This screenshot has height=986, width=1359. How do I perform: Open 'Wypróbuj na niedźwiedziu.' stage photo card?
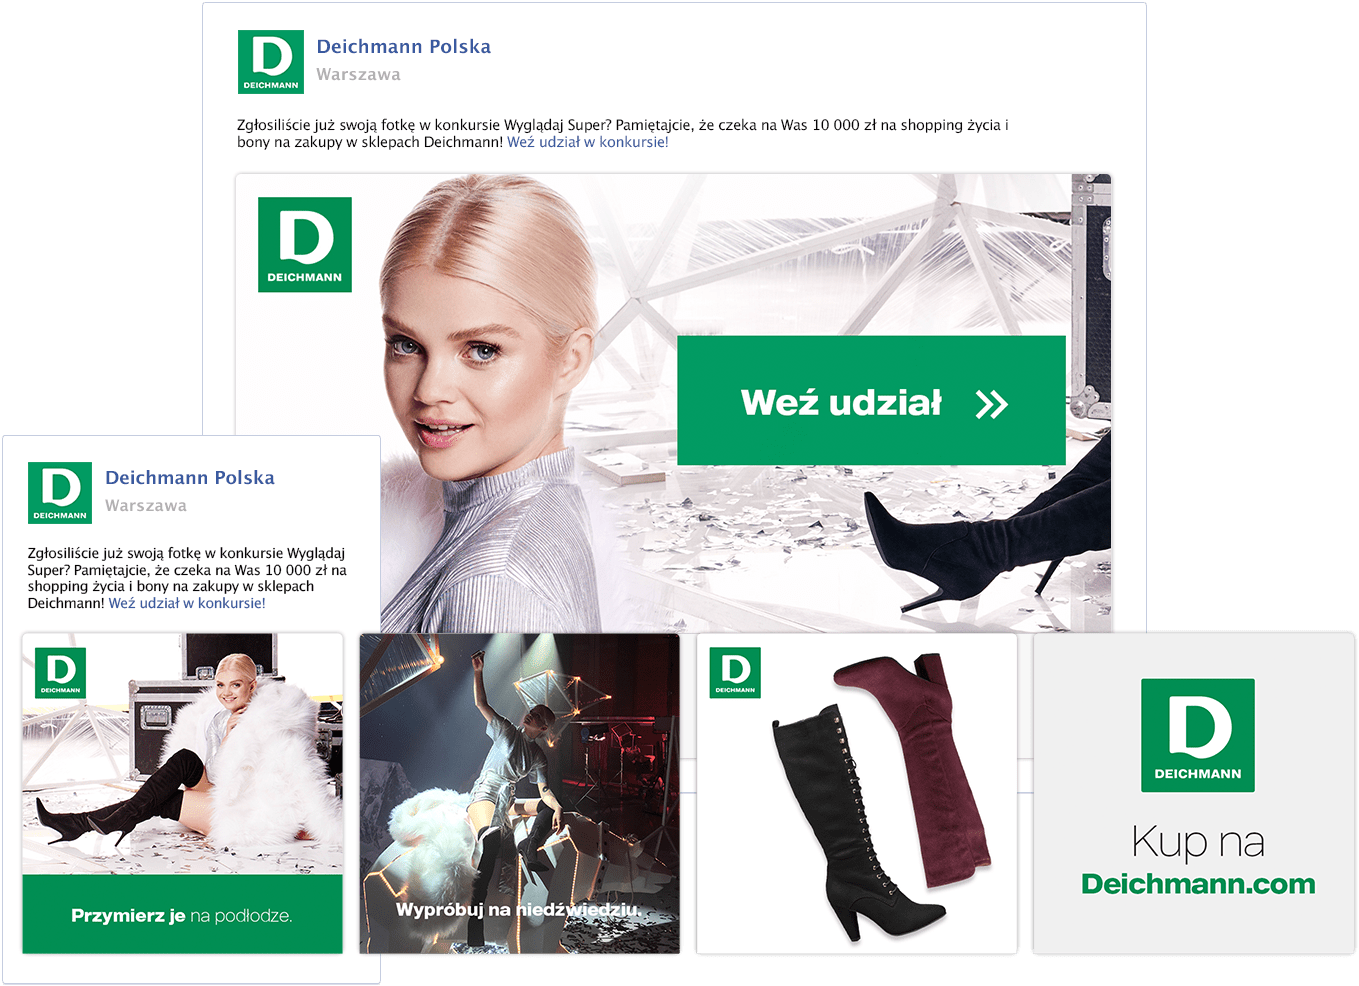pos(520,793)
